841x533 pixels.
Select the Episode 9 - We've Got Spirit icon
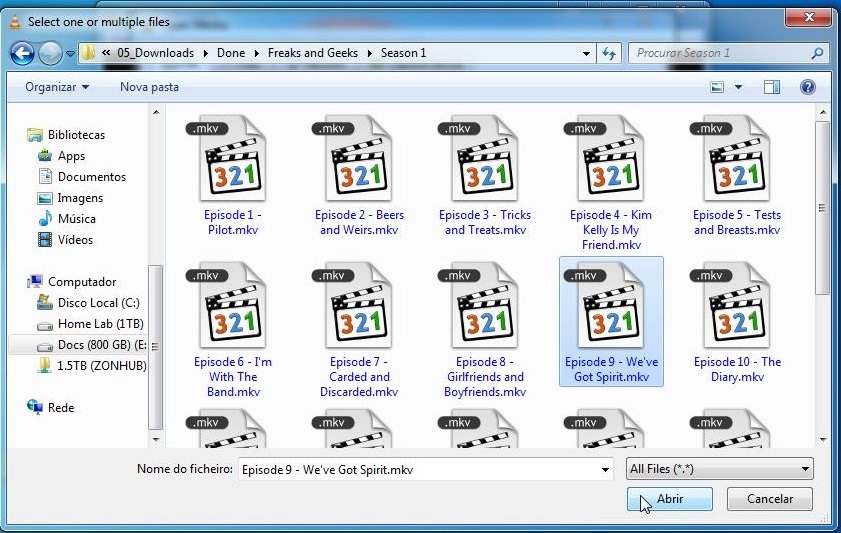click(x=610, y=305)
